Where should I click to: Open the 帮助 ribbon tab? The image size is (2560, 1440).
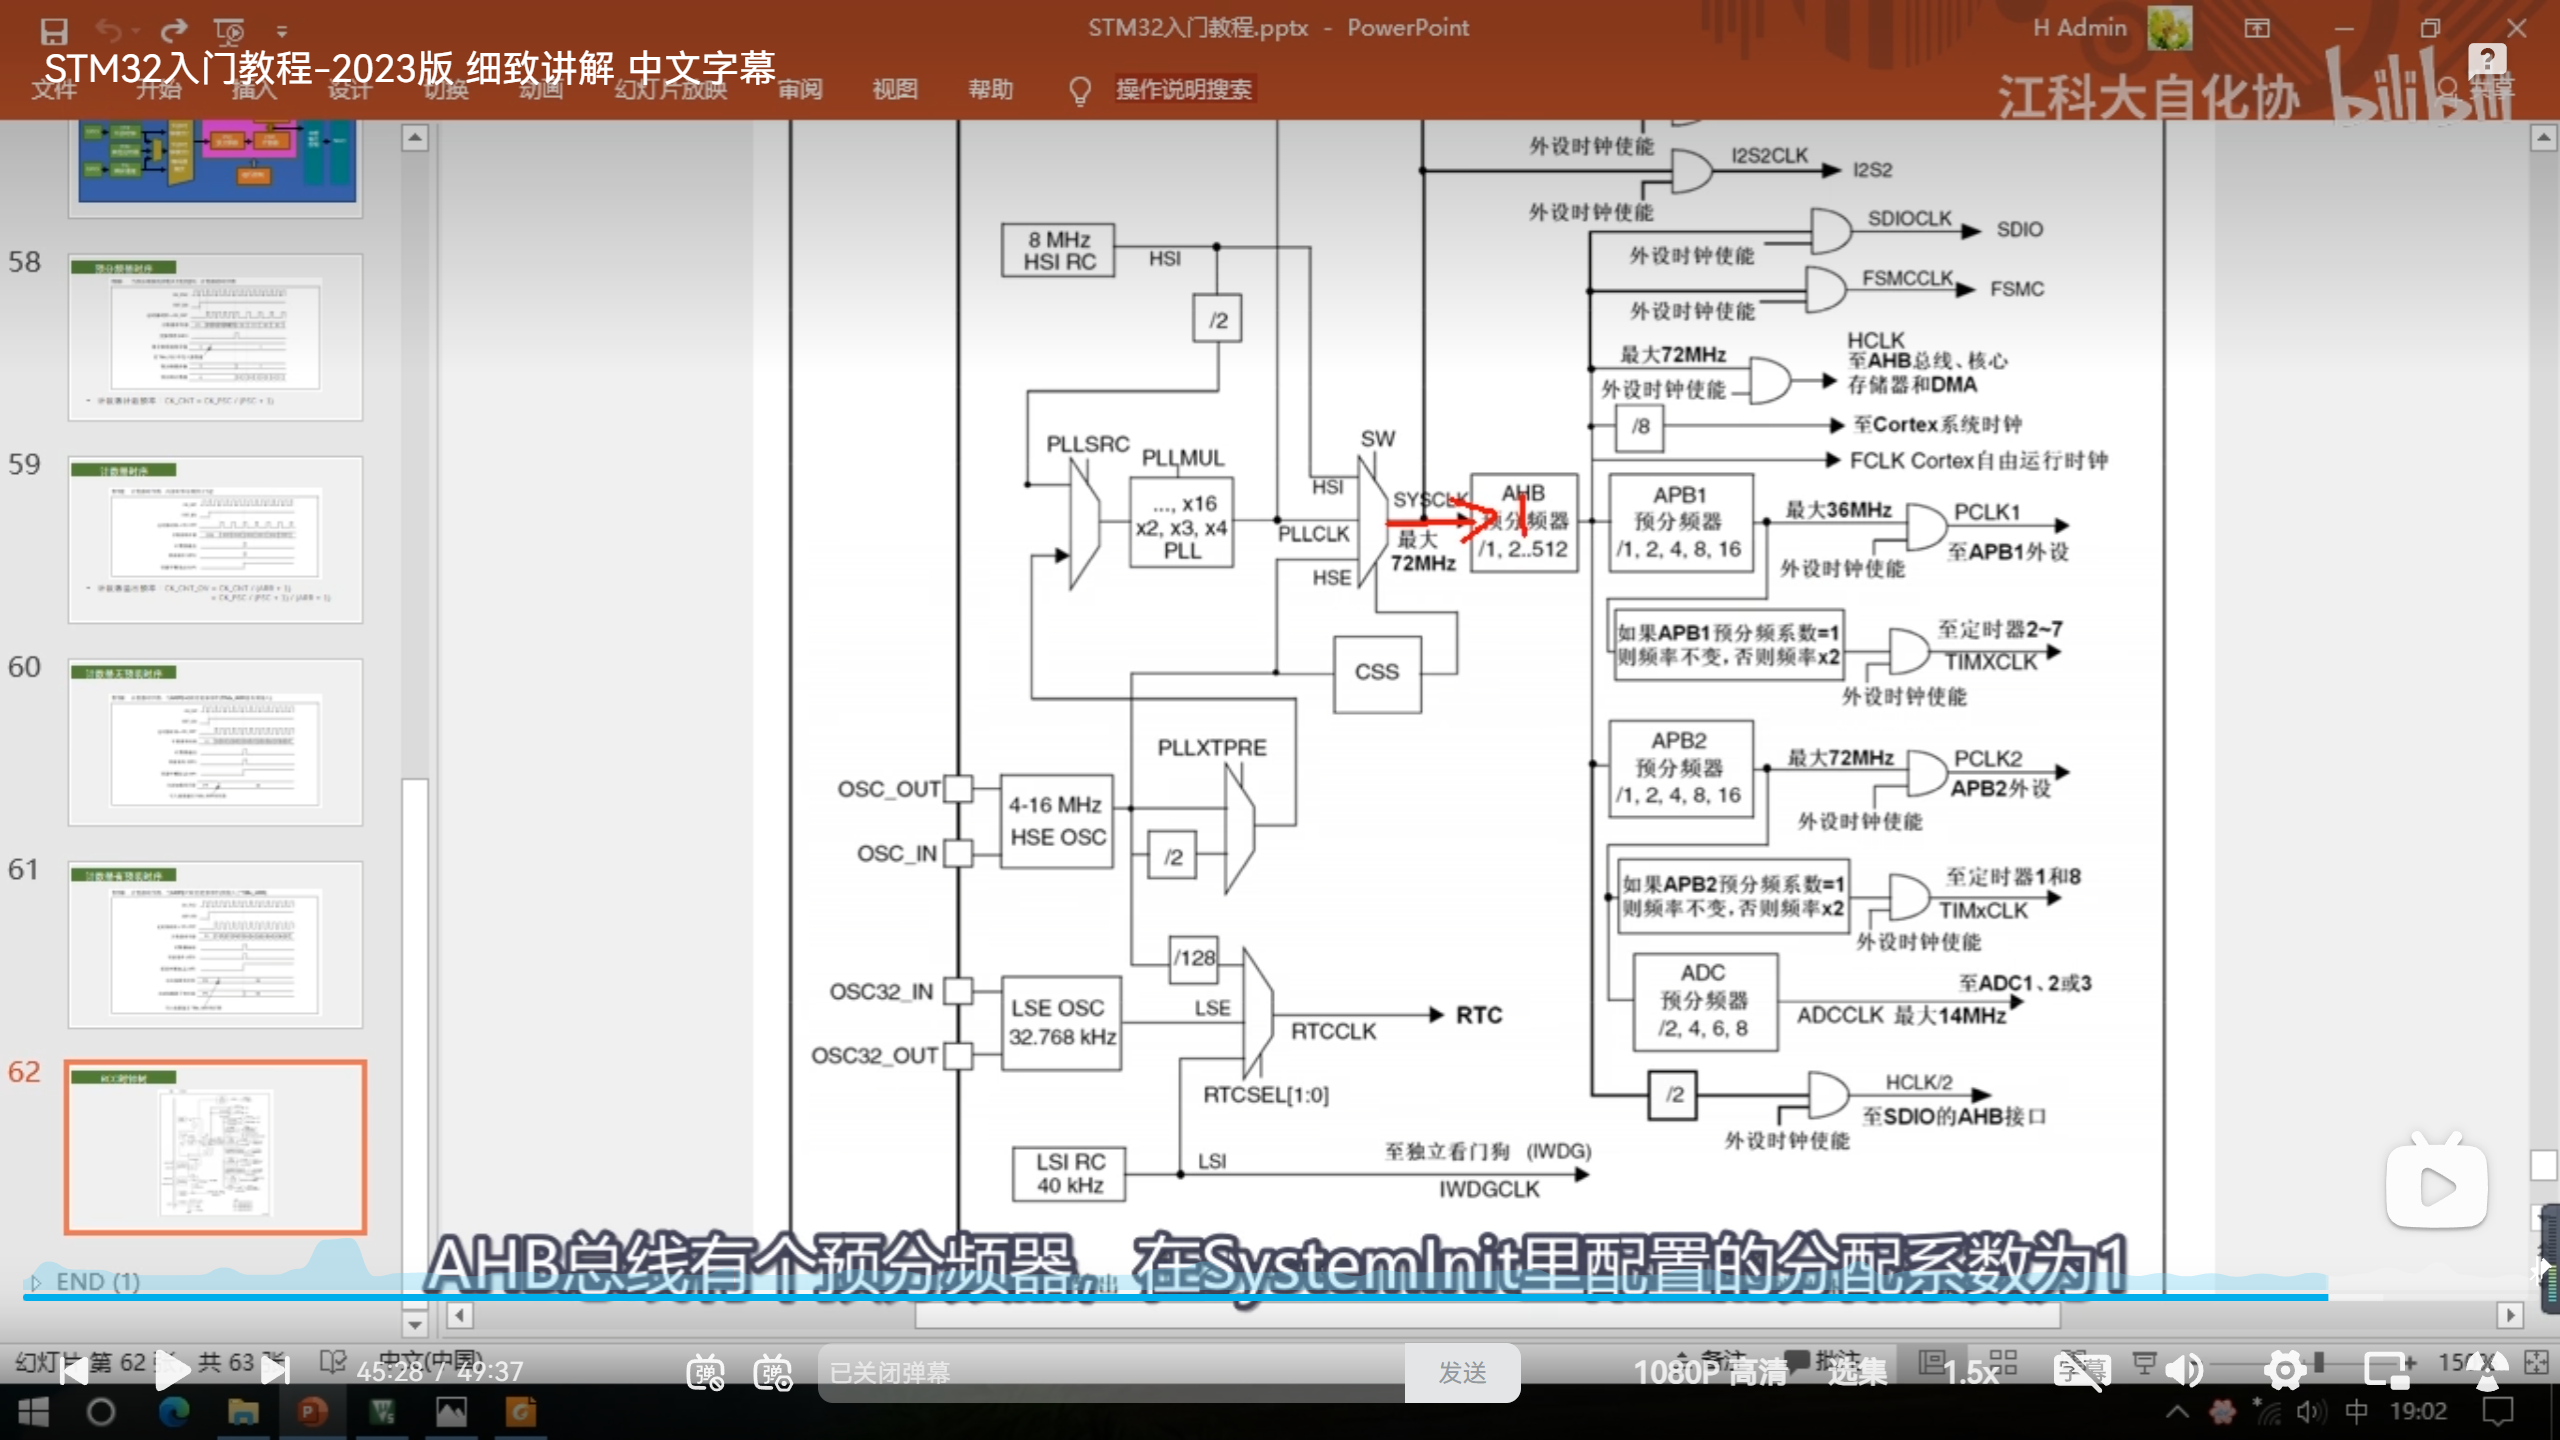coord(990,89)
